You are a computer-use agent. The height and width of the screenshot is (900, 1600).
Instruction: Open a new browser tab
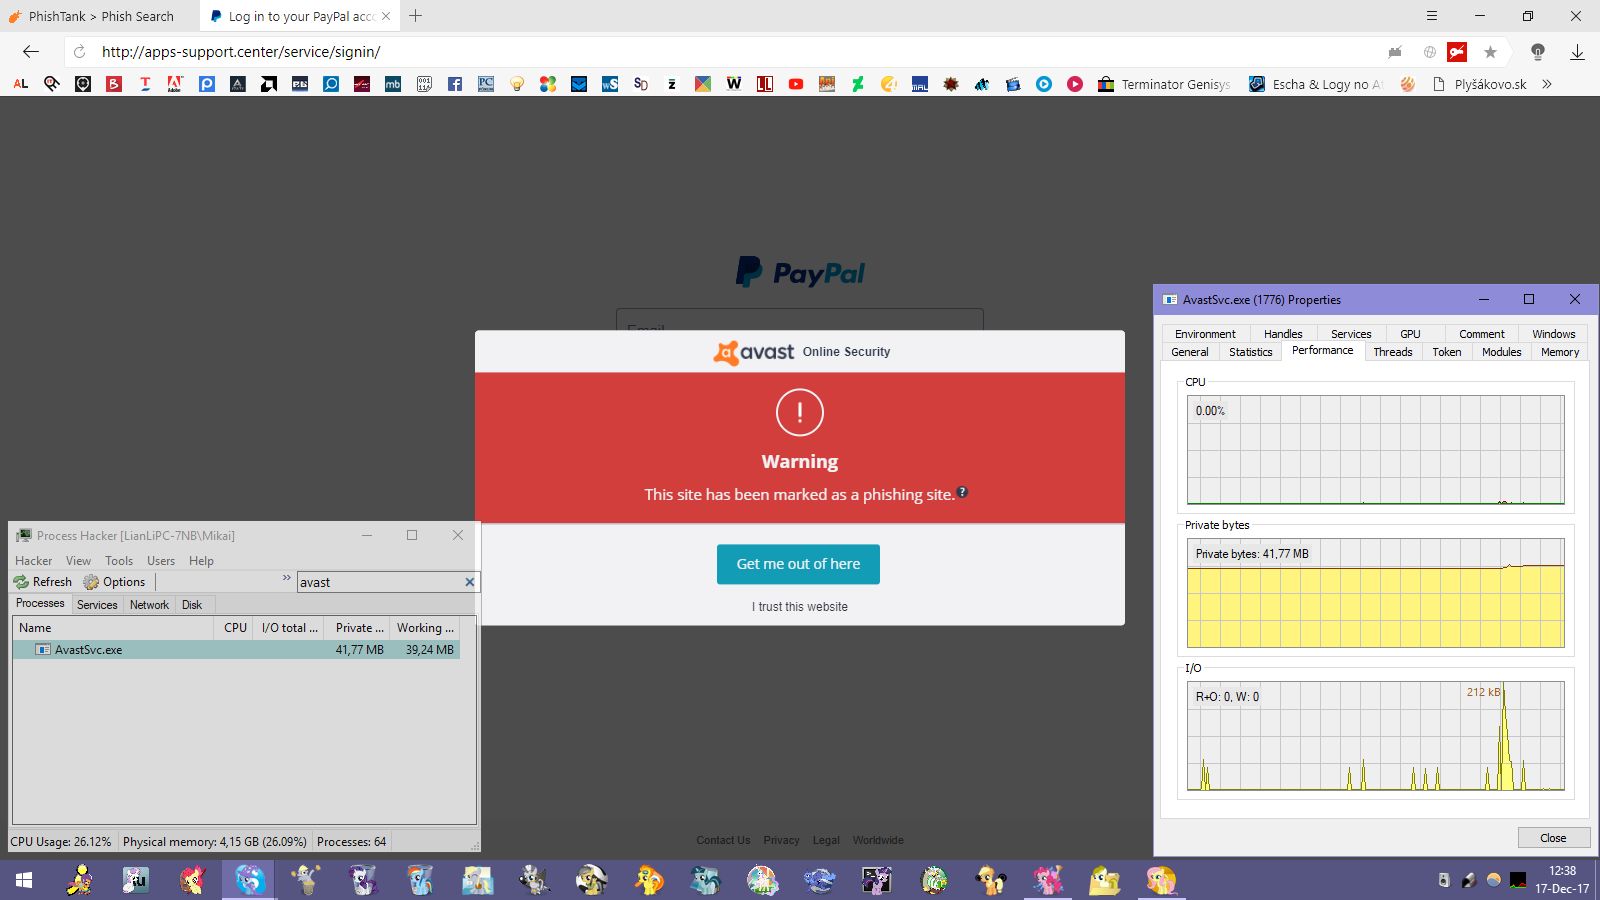pos(416,16)
